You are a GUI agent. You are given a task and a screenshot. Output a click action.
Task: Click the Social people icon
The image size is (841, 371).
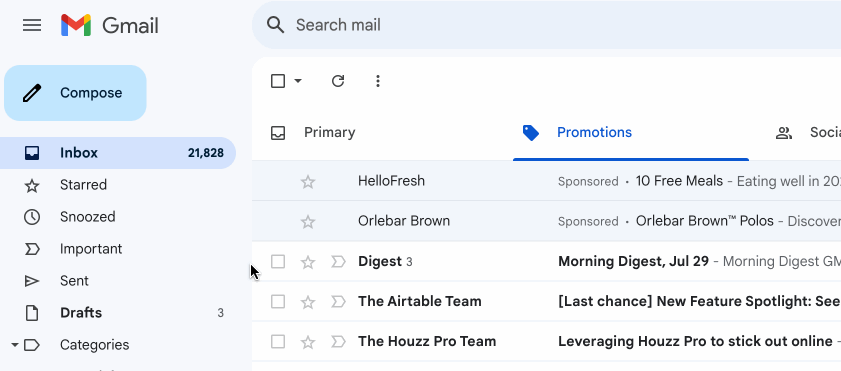(784, 133)
